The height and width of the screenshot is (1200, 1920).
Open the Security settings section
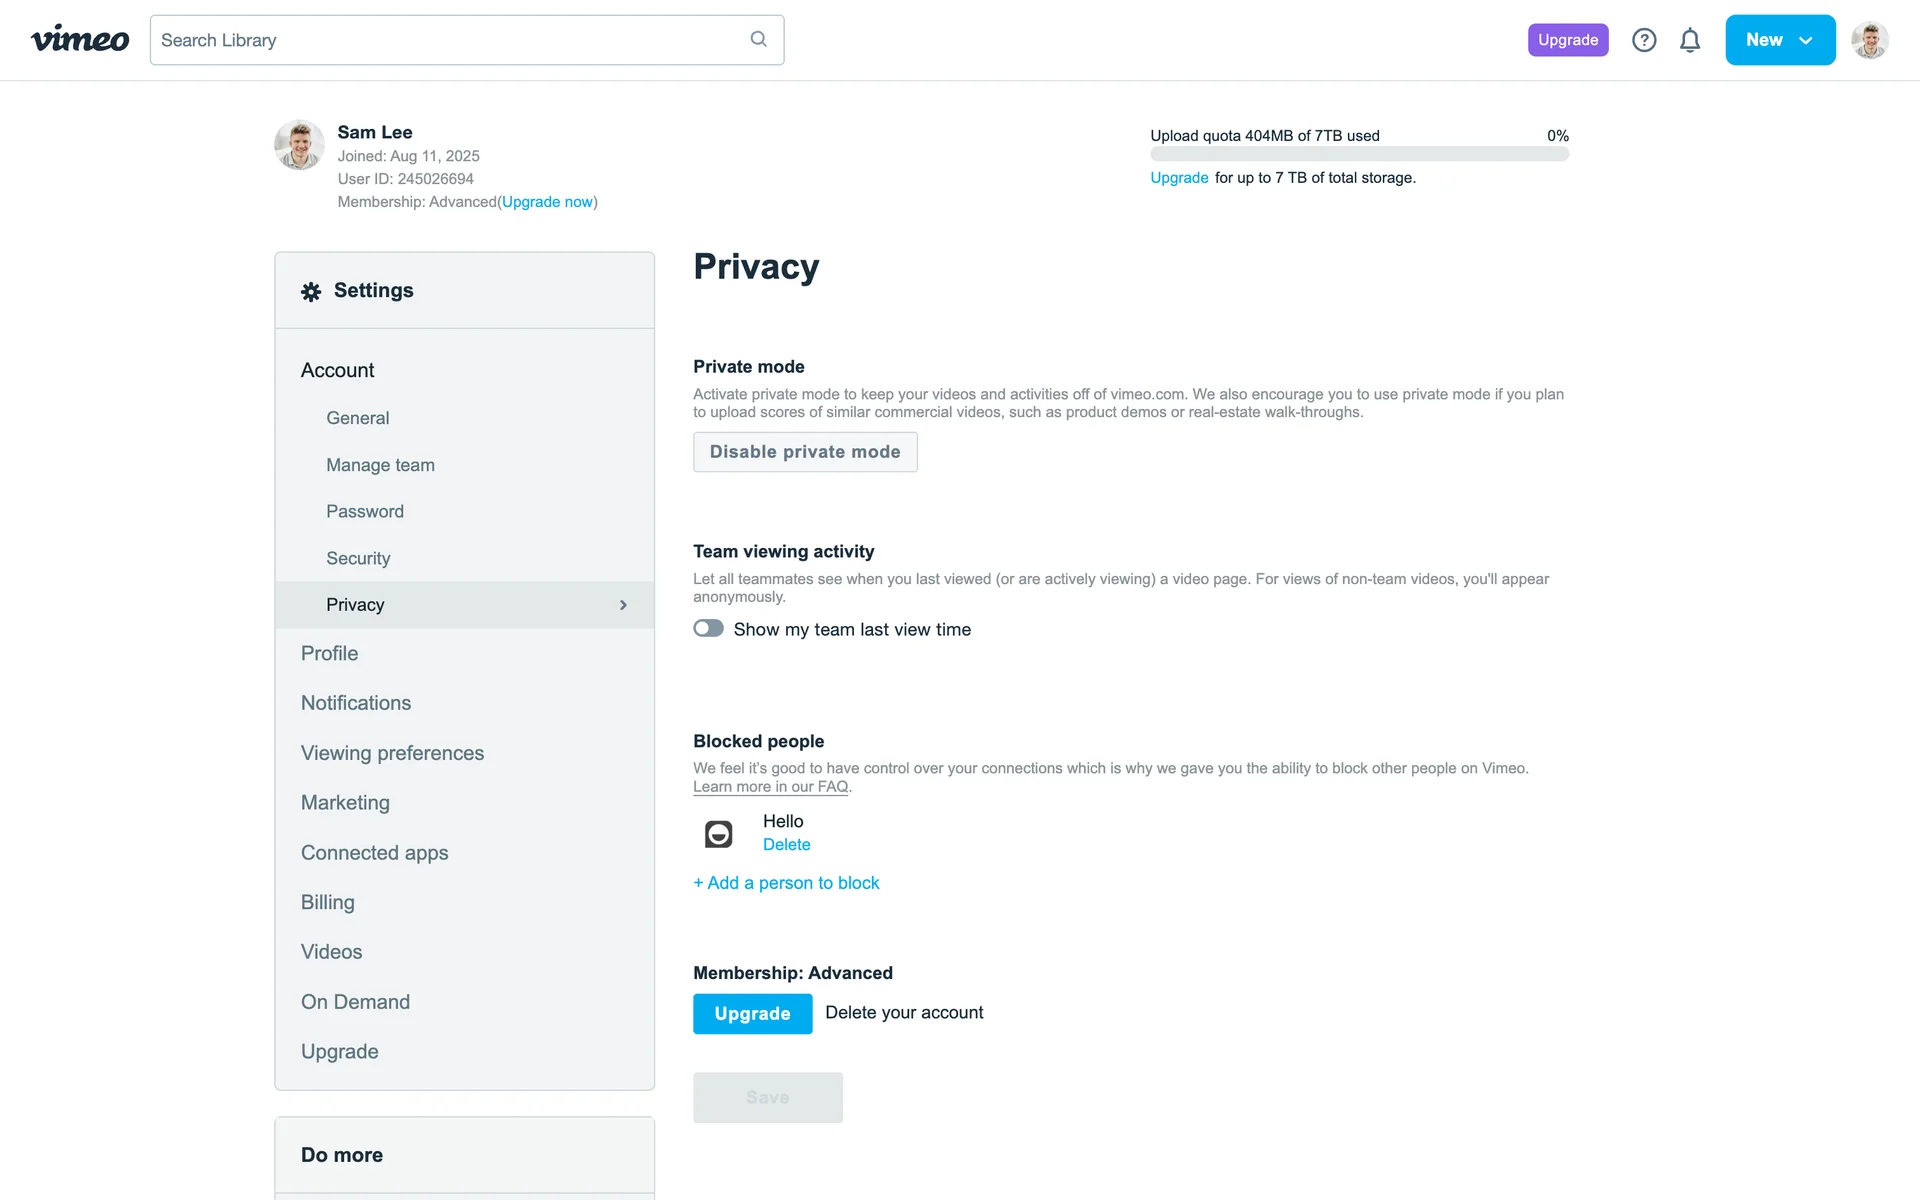(358, 558)
